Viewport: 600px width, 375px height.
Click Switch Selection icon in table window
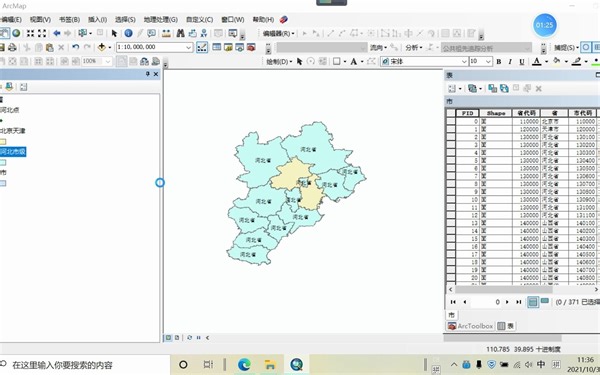504,88
